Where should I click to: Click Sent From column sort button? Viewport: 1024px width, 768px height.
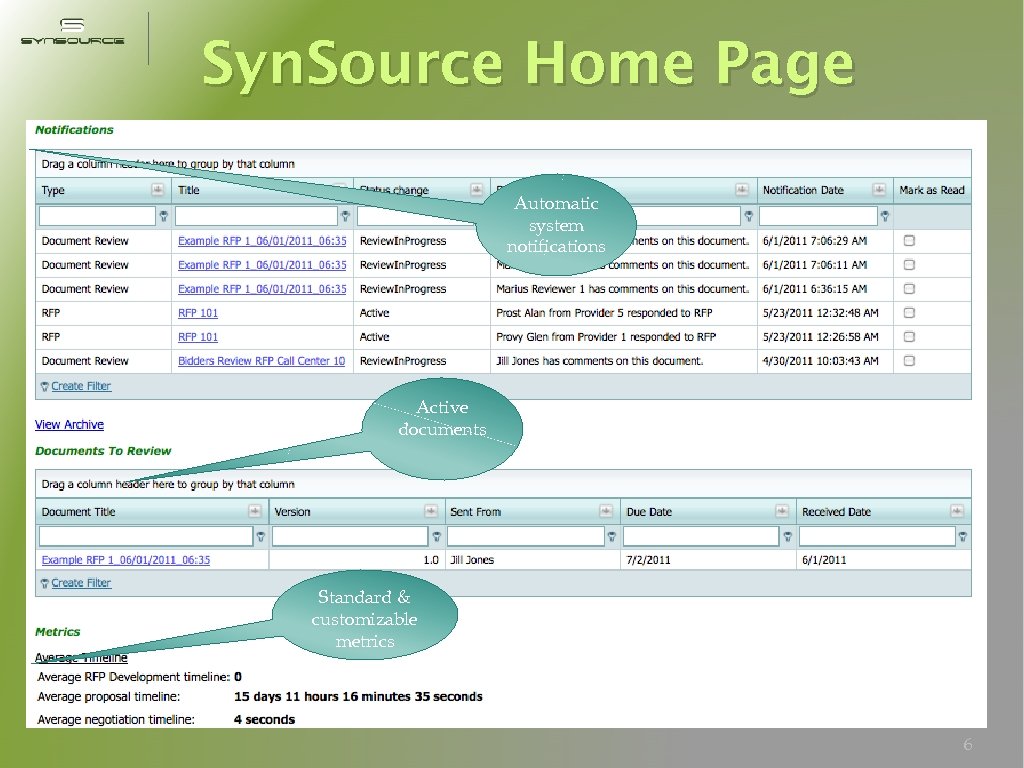point(606,511)
